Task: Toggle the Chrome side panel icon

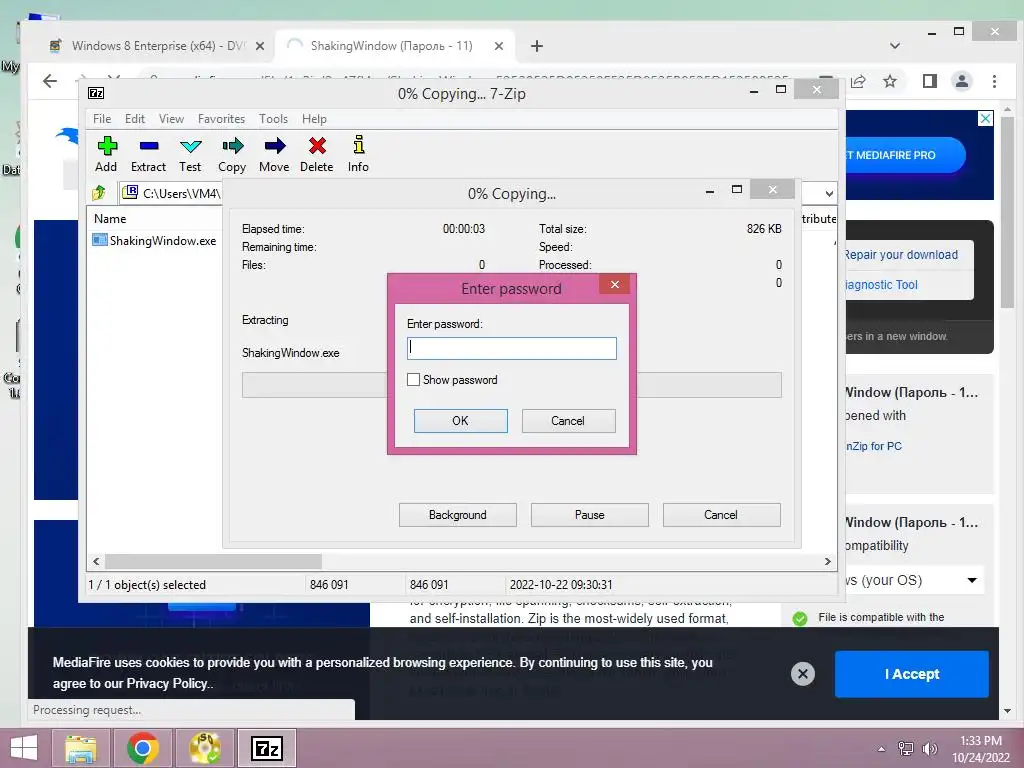Action: (930, 81)
